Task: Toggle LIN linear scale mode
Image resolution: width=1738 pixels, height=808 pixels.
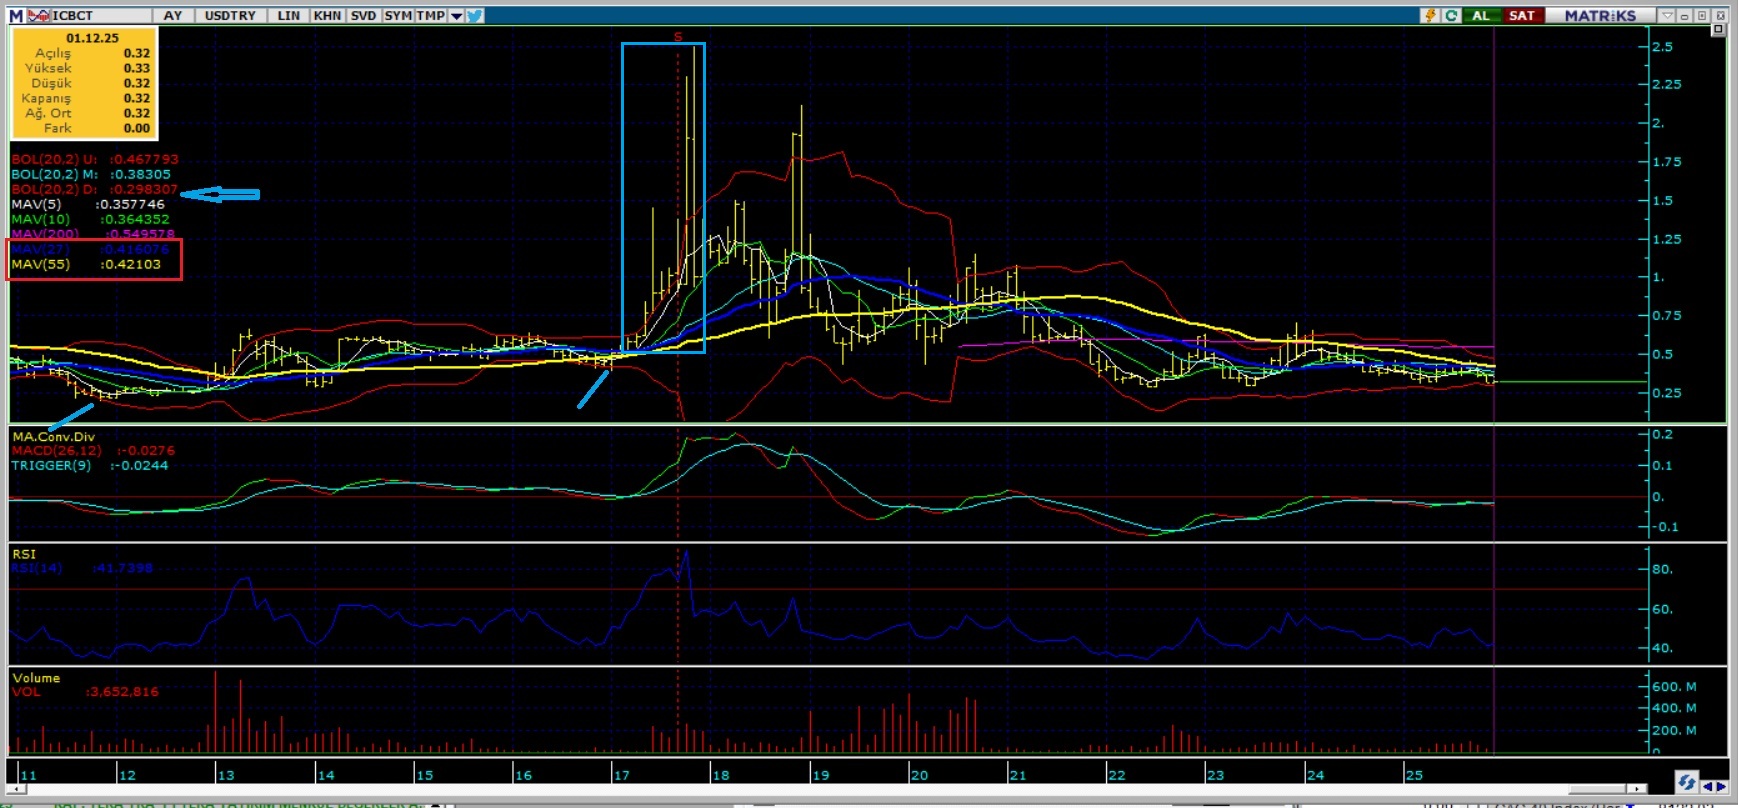Action: (x=288, y=16)
